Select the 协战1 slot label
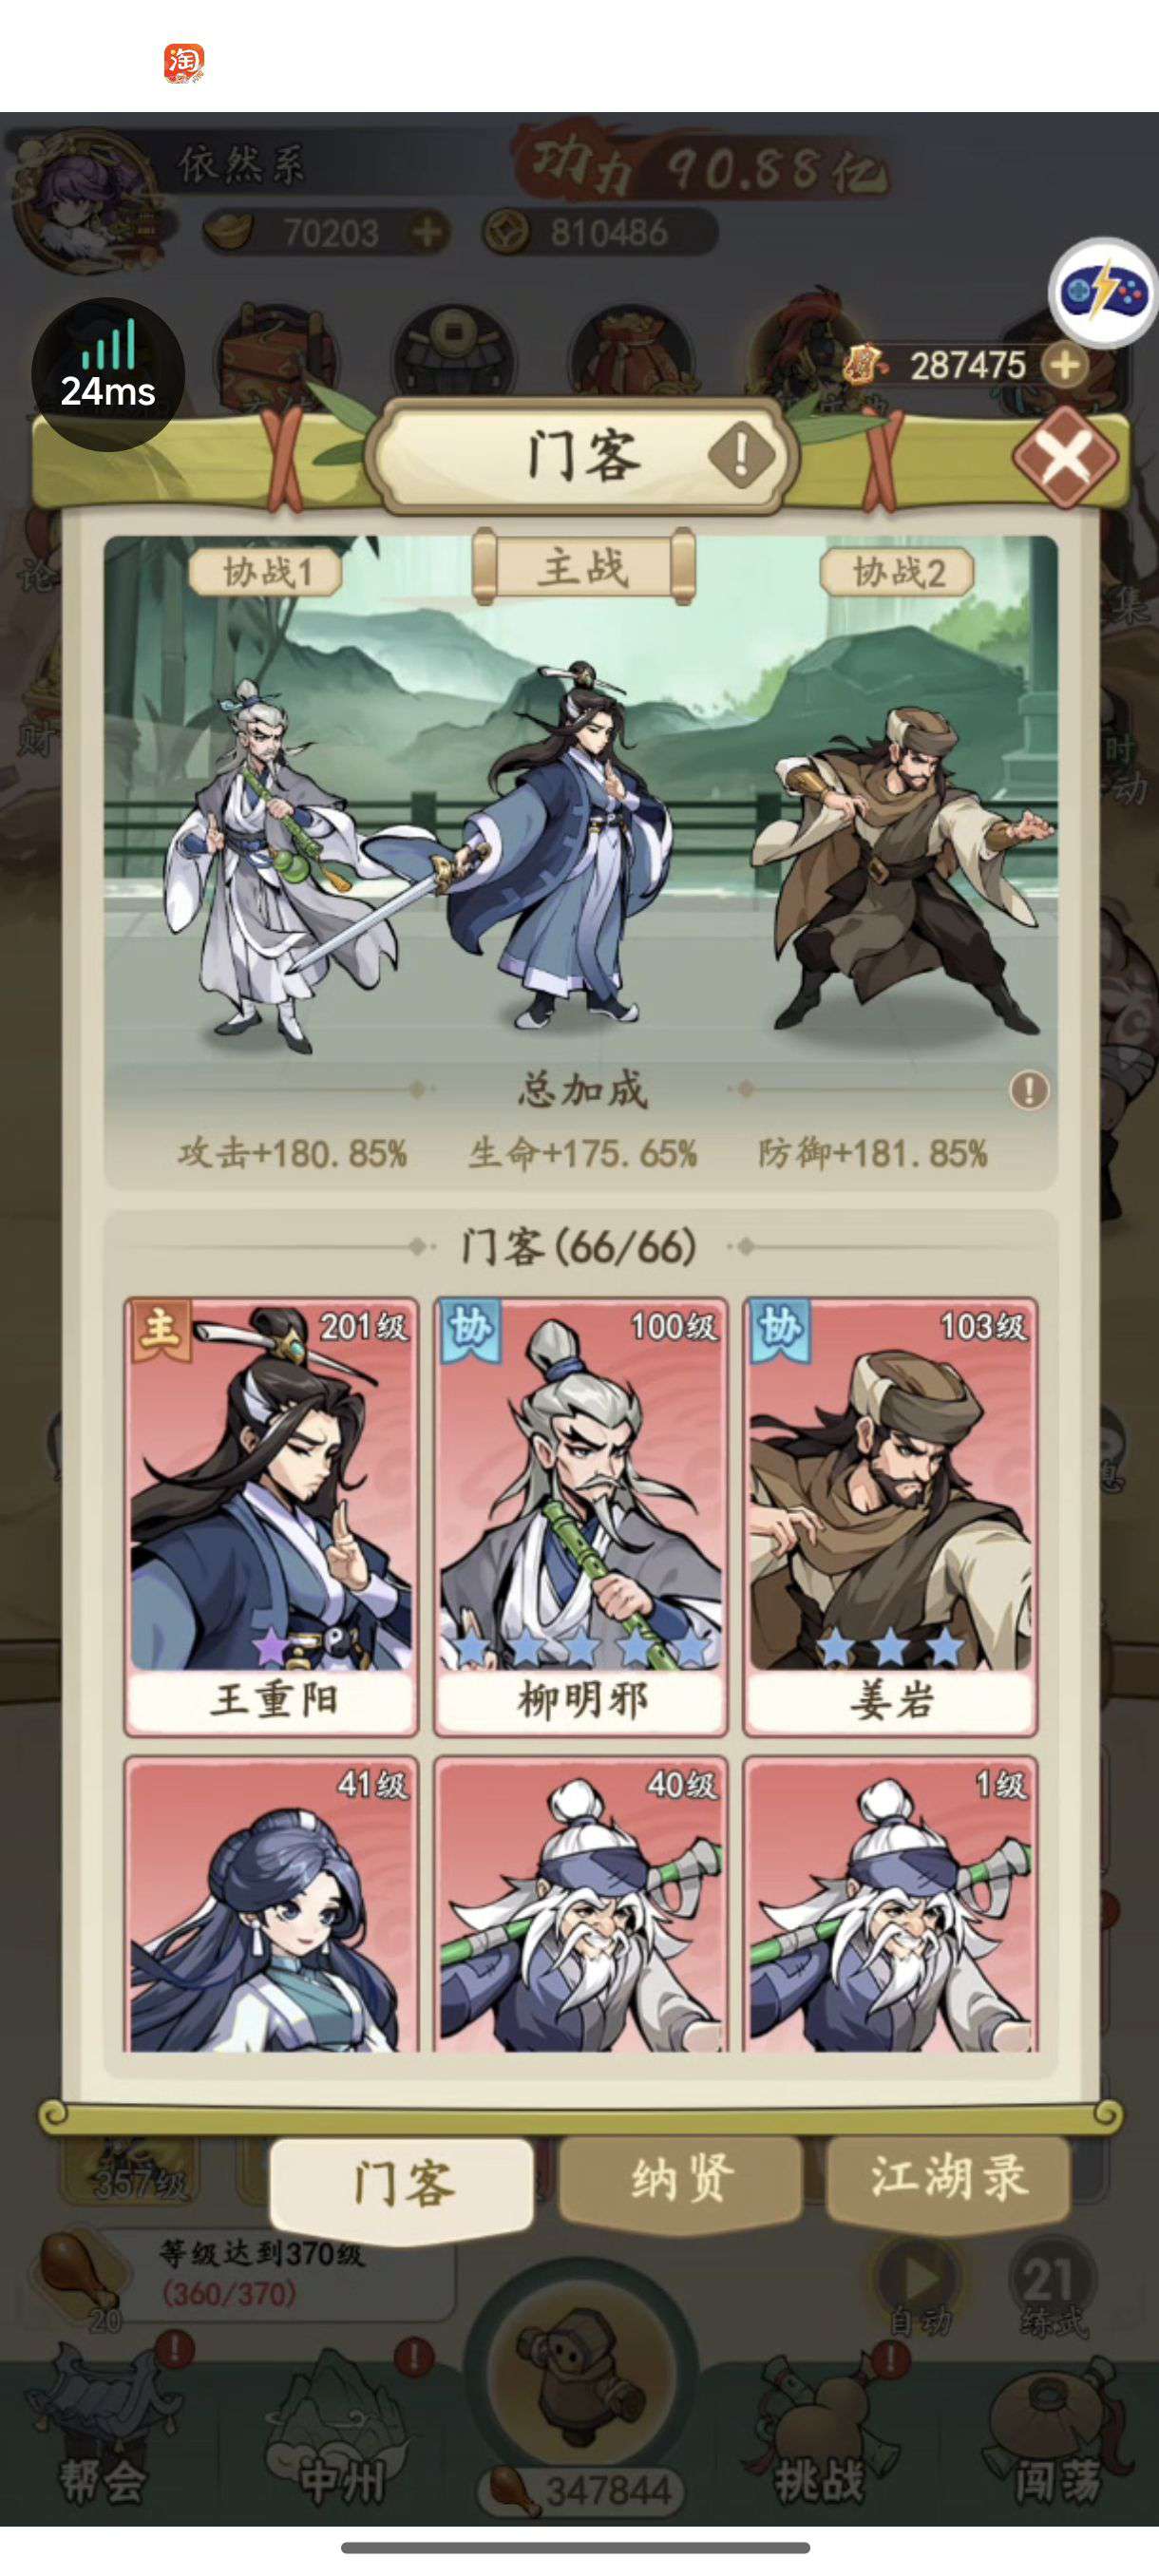The height and width of the screenshot is (2576, 1159). point(266,573)
